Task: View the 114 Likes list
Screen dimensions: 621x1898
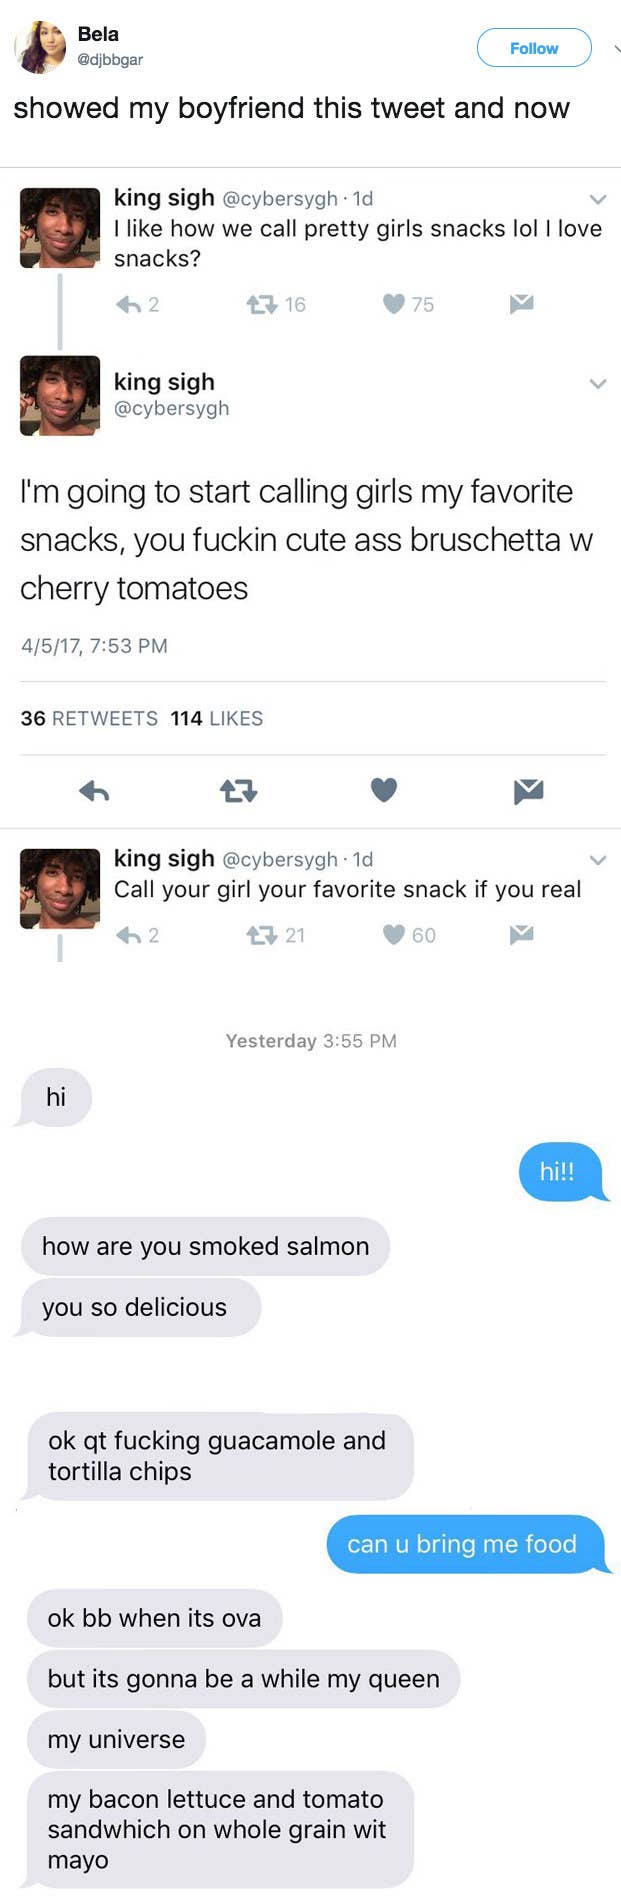Action: [217, 718]
